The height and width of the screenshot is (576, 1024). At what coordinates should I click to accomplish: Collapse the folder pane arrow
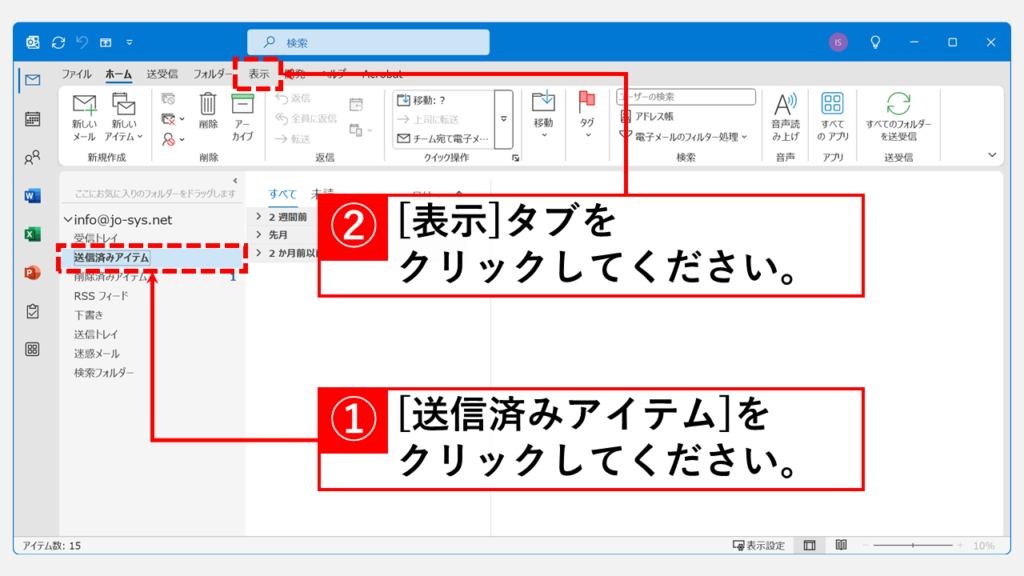[235, 181]
